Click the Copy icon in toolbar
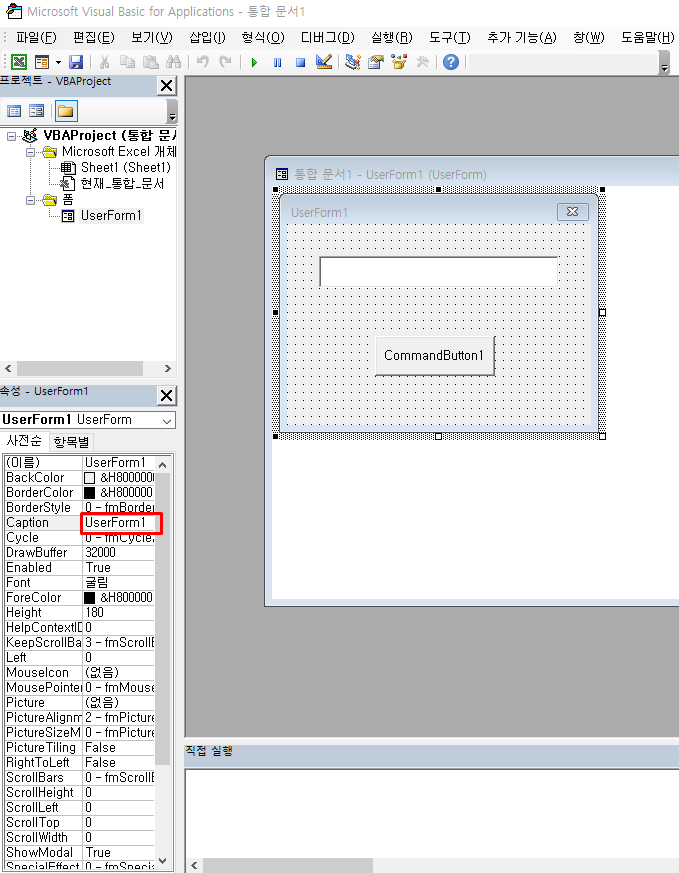The width and height of the screenshot is (679, 873). tap(127, 62)
